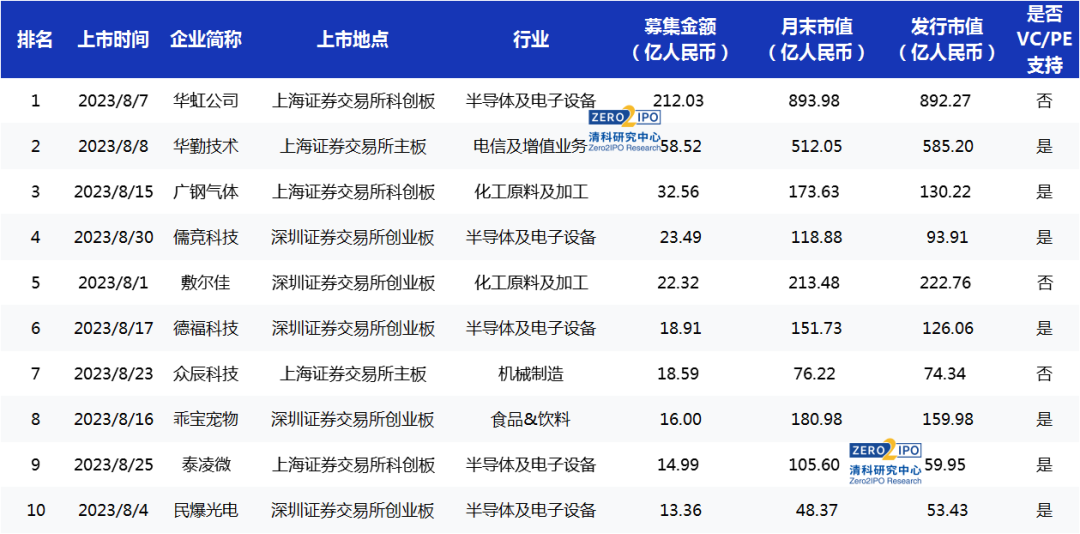This screenshot has width=1080, height=534.
Task: Click the 发行市值 column header
Action: pyautogui.click(x=947, y=39)
